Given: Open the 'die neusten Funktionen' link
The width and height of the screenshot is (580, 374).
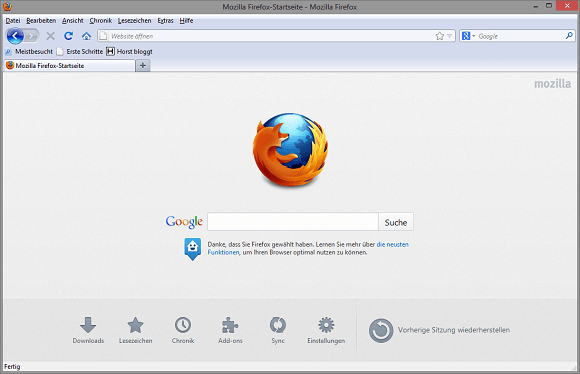Looking at the screenshot, I should (x=308, y=248).
